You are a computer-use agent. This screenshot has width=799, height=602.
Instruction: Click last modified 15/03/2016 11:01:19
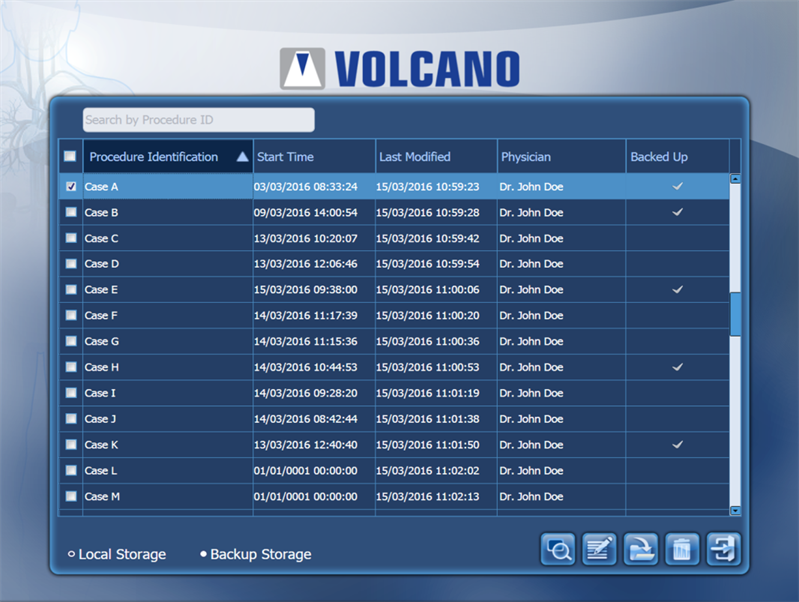pyautogui.click(x=428, y=393)
